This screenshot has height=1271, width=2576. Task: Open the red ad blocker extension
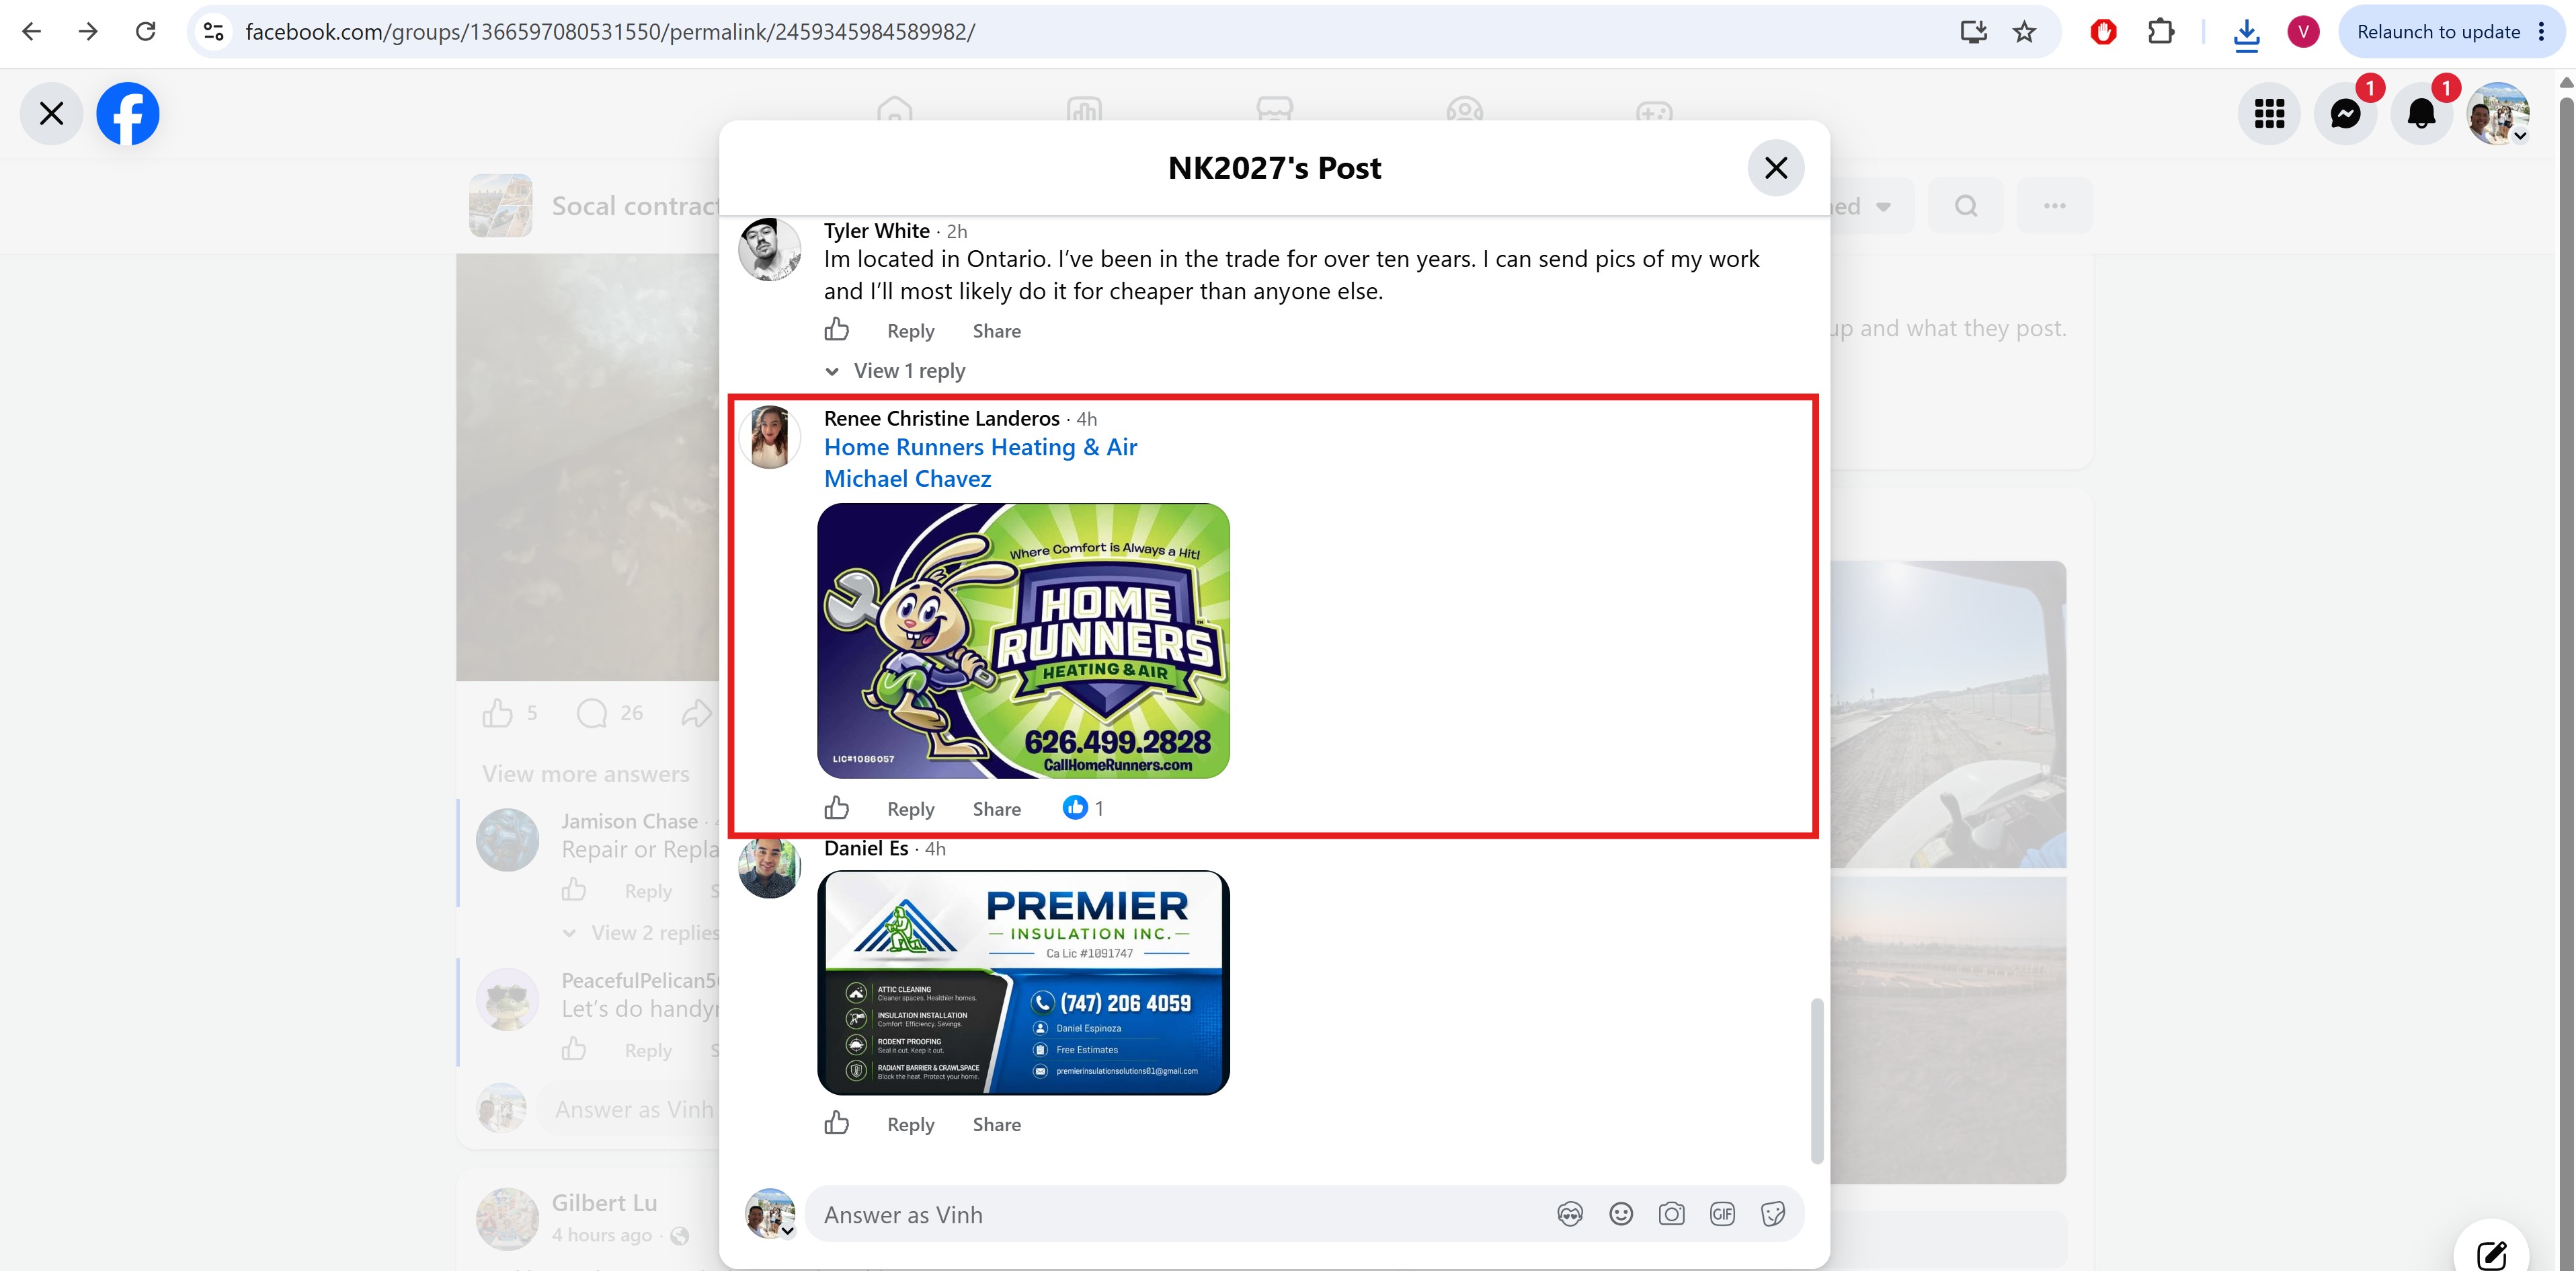[2103, 32]
